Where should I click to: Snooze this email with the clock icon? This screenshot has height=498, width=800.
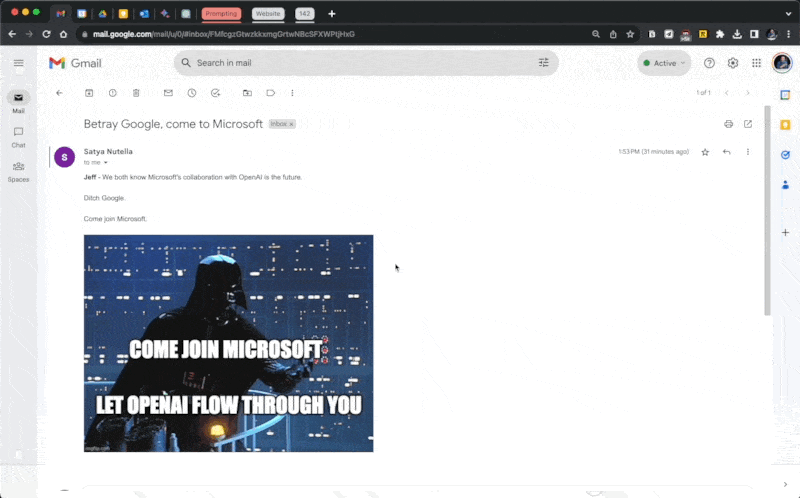[192, 93]
